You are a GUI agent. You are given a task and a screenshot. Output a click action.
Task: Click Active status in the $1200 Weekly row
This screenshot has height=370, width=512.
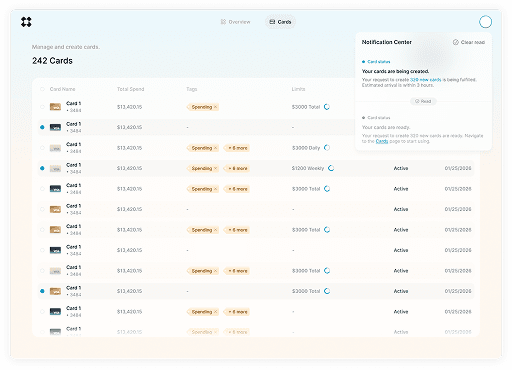[401, 168]
